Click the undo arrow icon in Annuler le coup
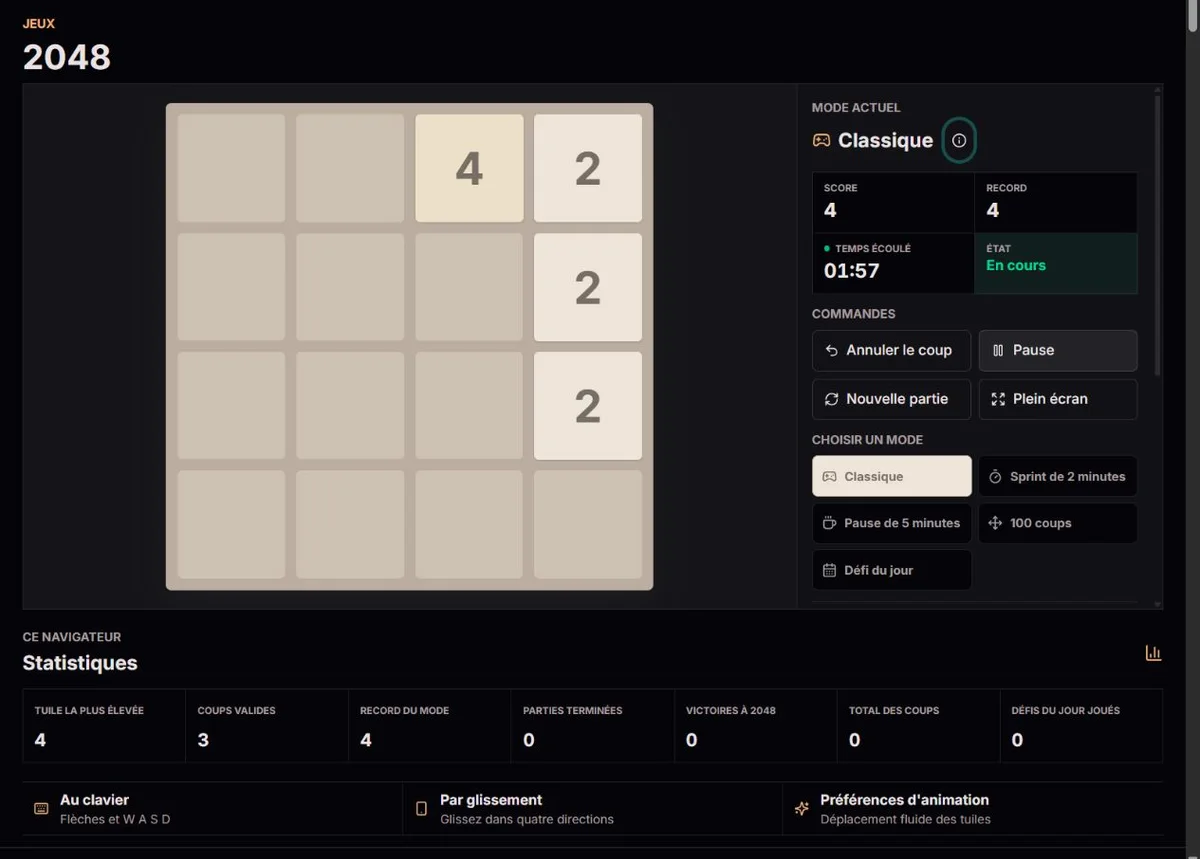The height and width of the screenshot is (859, 1200). pyautogui.click(x=831, y=351)
